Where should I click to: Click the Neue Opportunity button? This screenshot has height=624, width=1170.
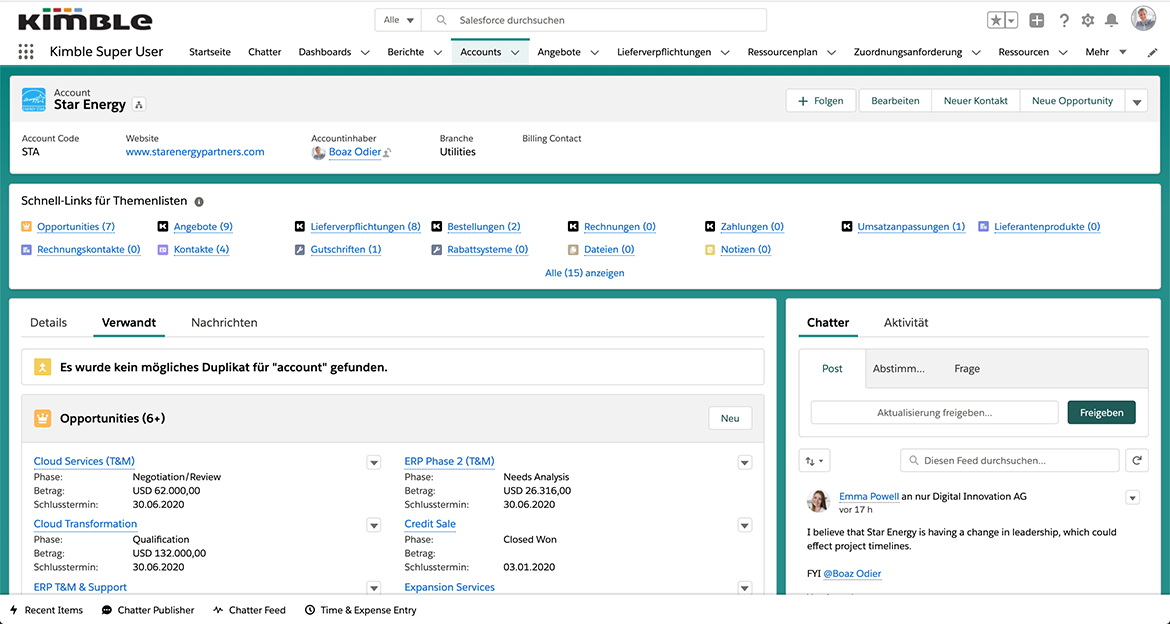point(1072,101)
